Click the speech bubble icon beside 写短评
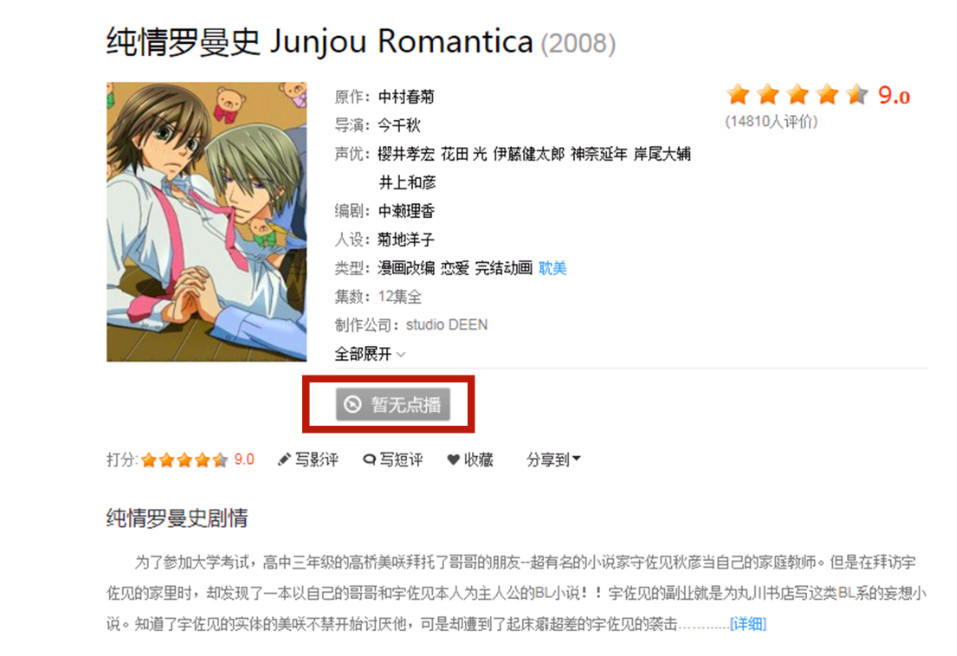957x656 pixels. click(x=369, y=460)
